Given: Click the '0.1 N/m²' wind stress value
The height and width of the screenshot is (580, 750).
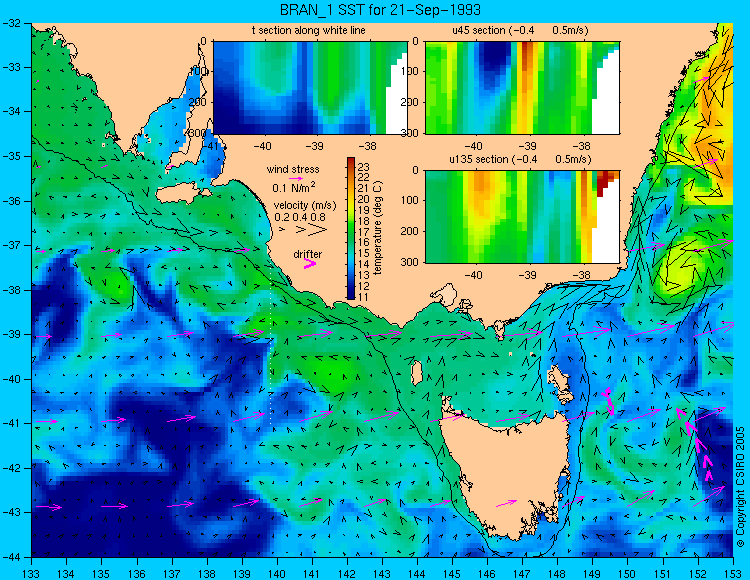Looking at the screenshot, I should tap(294, 187).
